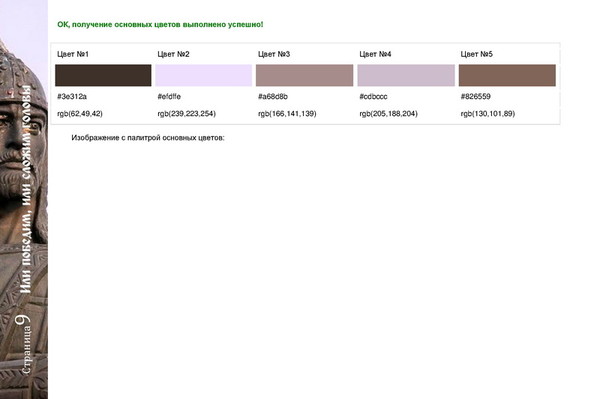Select the rgb(239,223,254) value
The image size is (600, 399).
187,114
